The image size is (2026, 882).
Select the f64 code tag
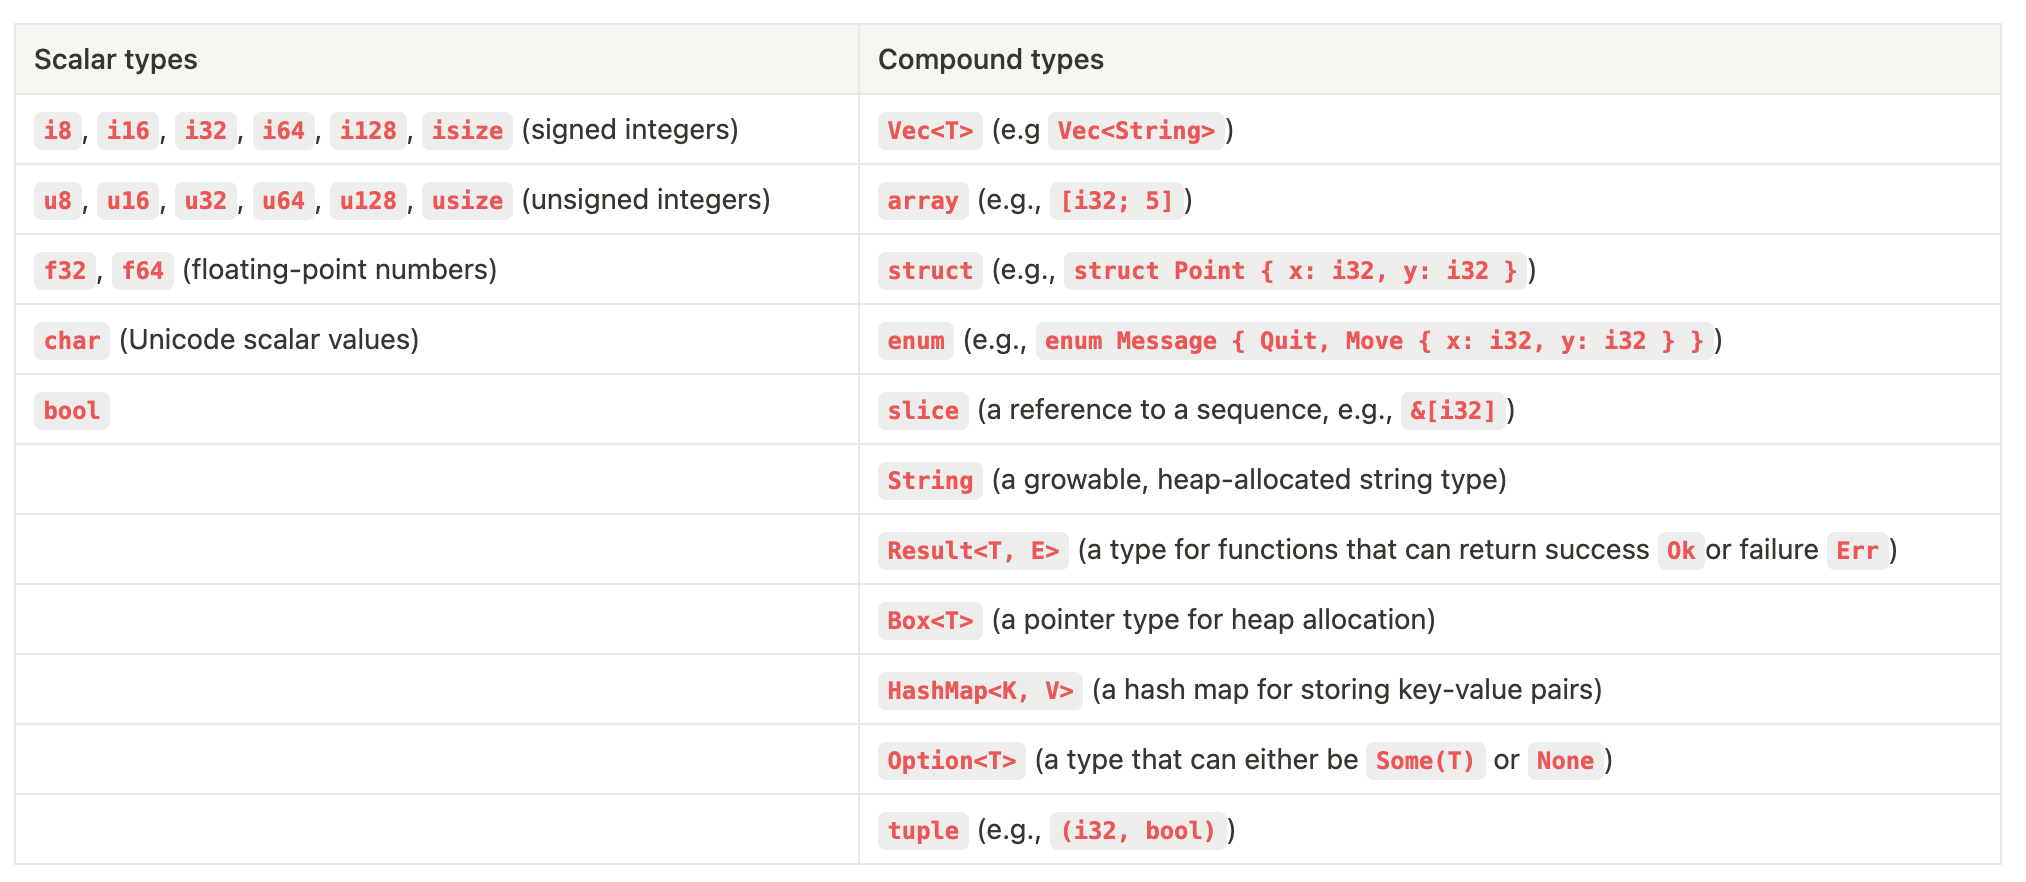[143, 271]
